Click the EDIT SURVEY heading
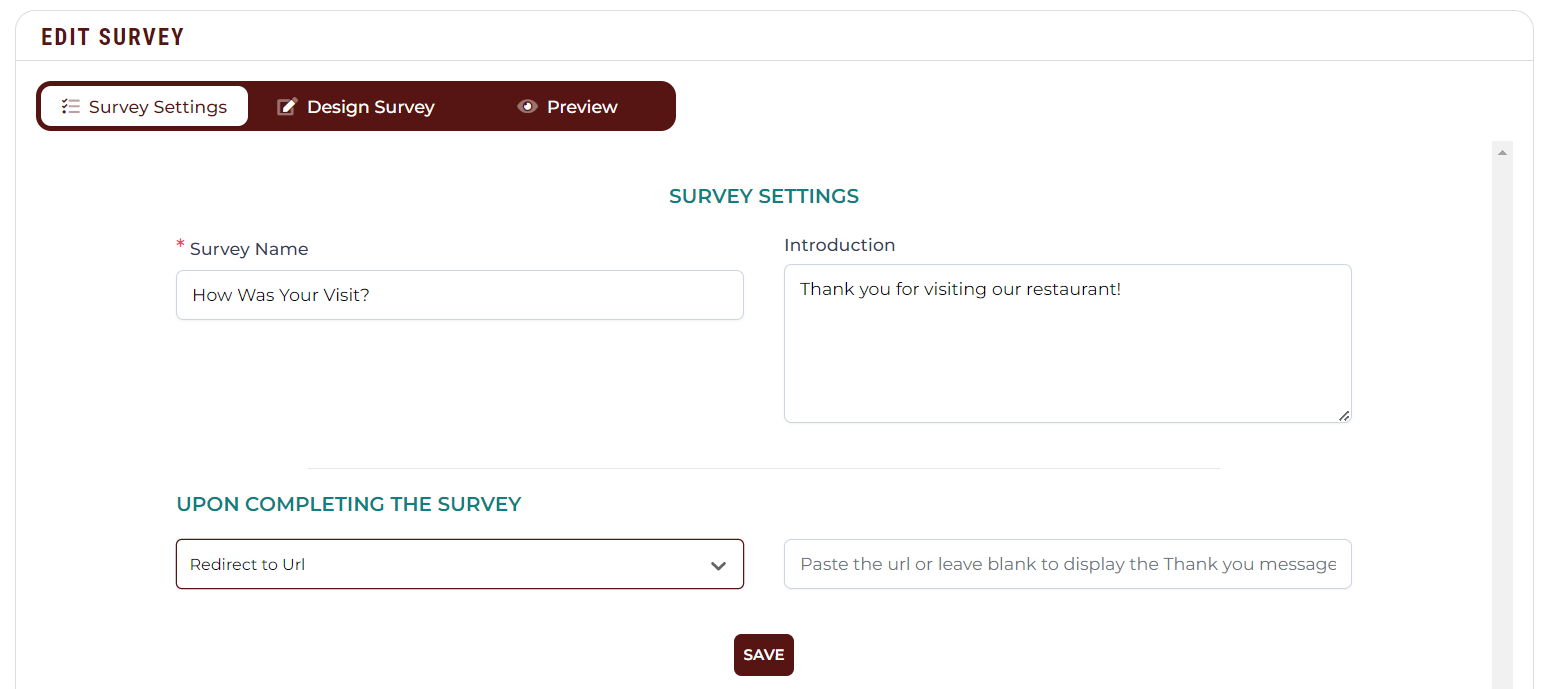The image size is (1552, 689). 113,37
